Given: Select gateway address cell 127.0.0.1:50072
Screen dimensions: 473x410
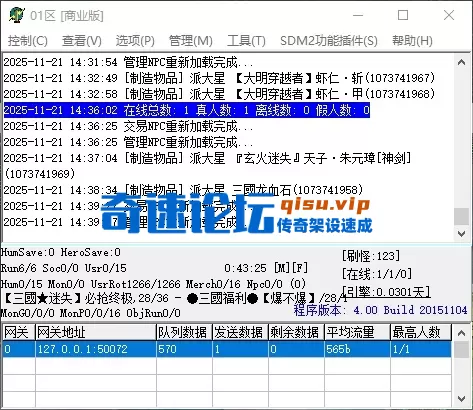Looking at the screenshot, I should pos(96,349).
